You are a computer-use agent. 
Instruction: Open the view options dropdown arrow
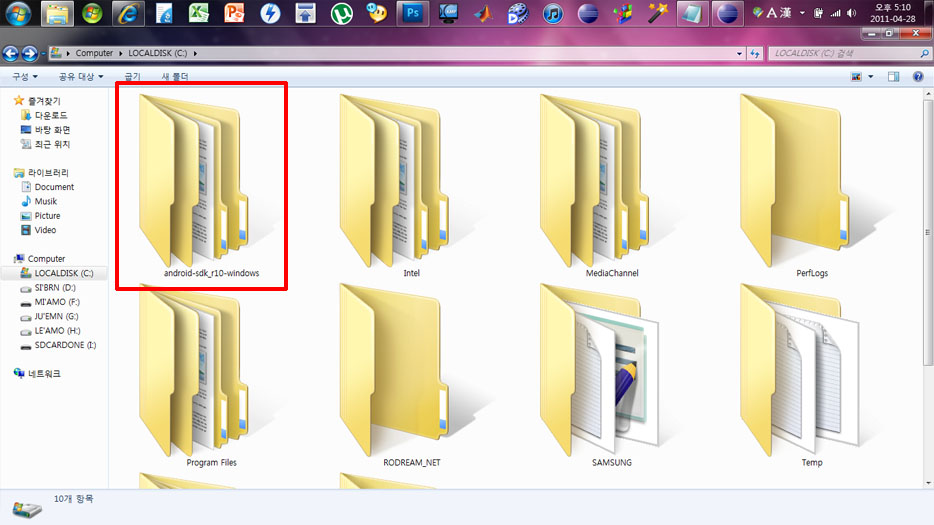tap(870, 76)
